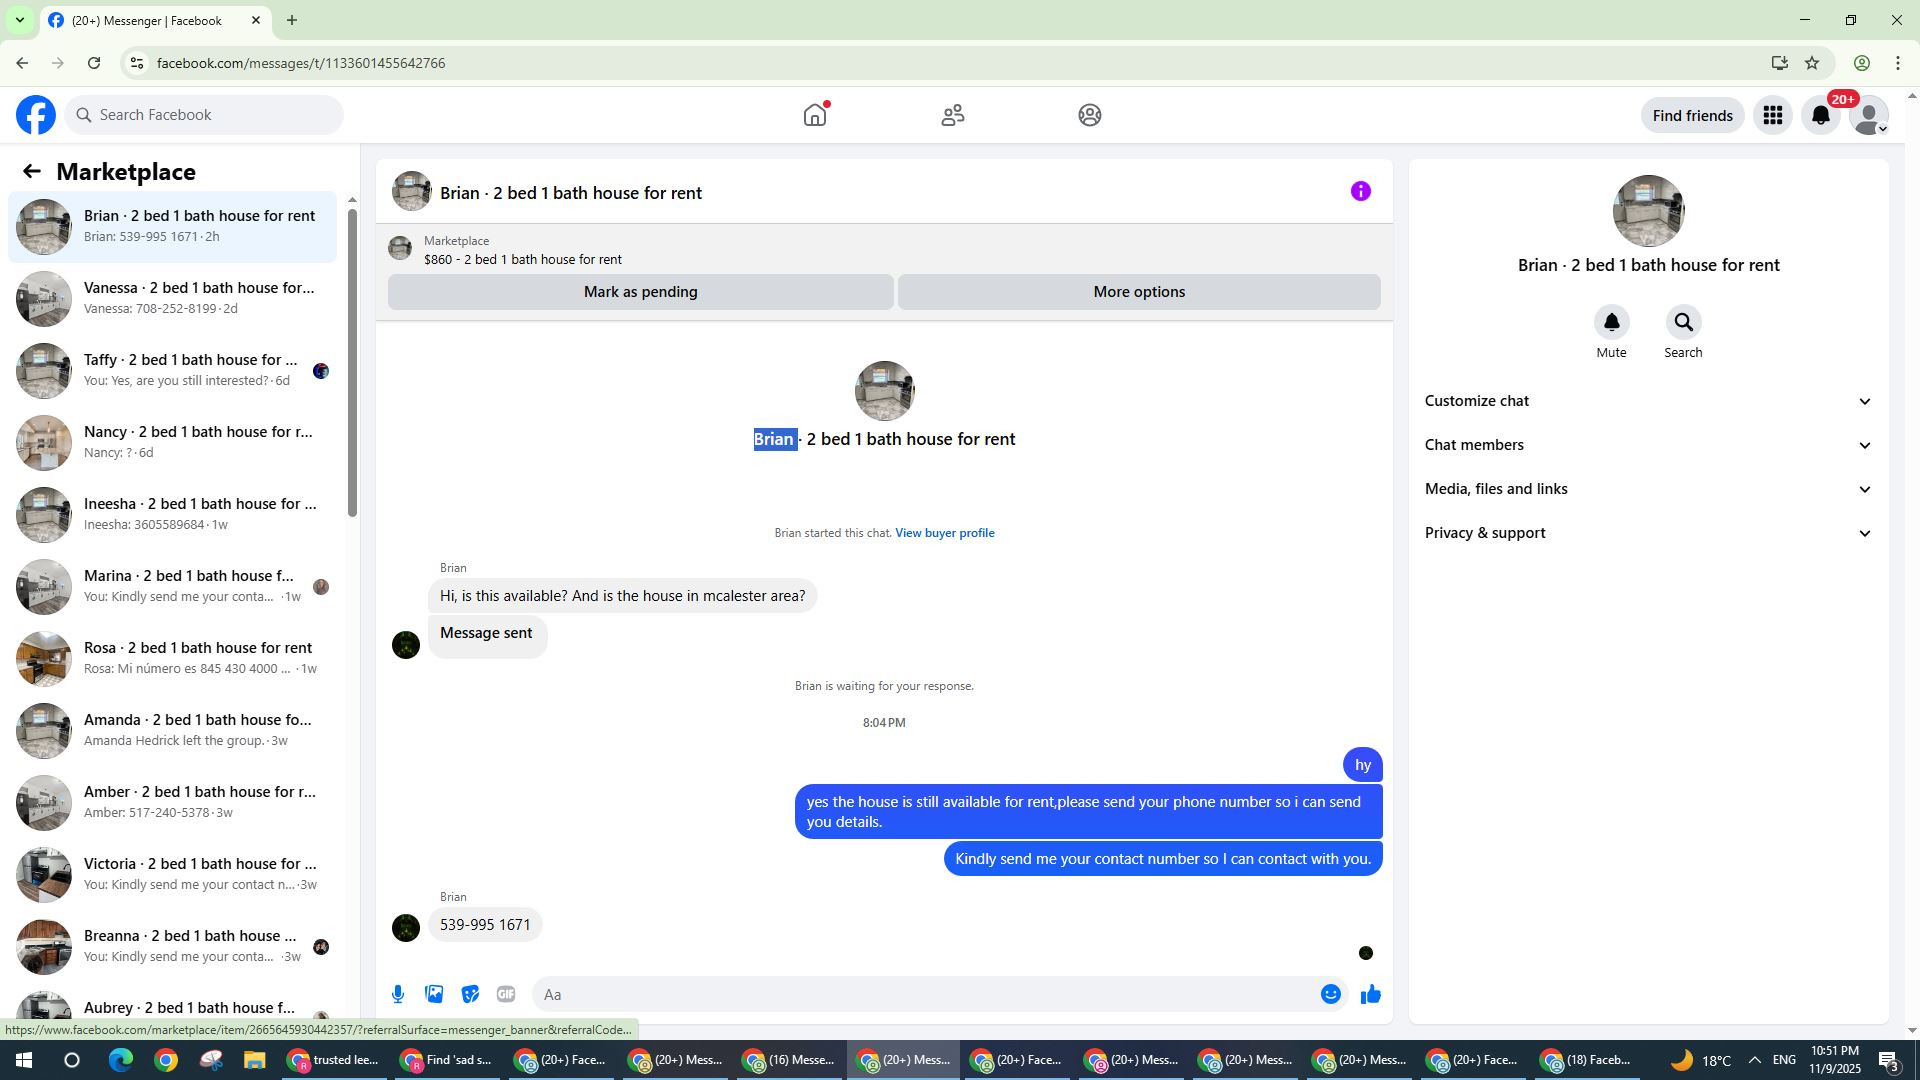Viewport: 1920px width, 1080px height.
Task: Open Chrome tab search dropdown
Action: (19, 20)
